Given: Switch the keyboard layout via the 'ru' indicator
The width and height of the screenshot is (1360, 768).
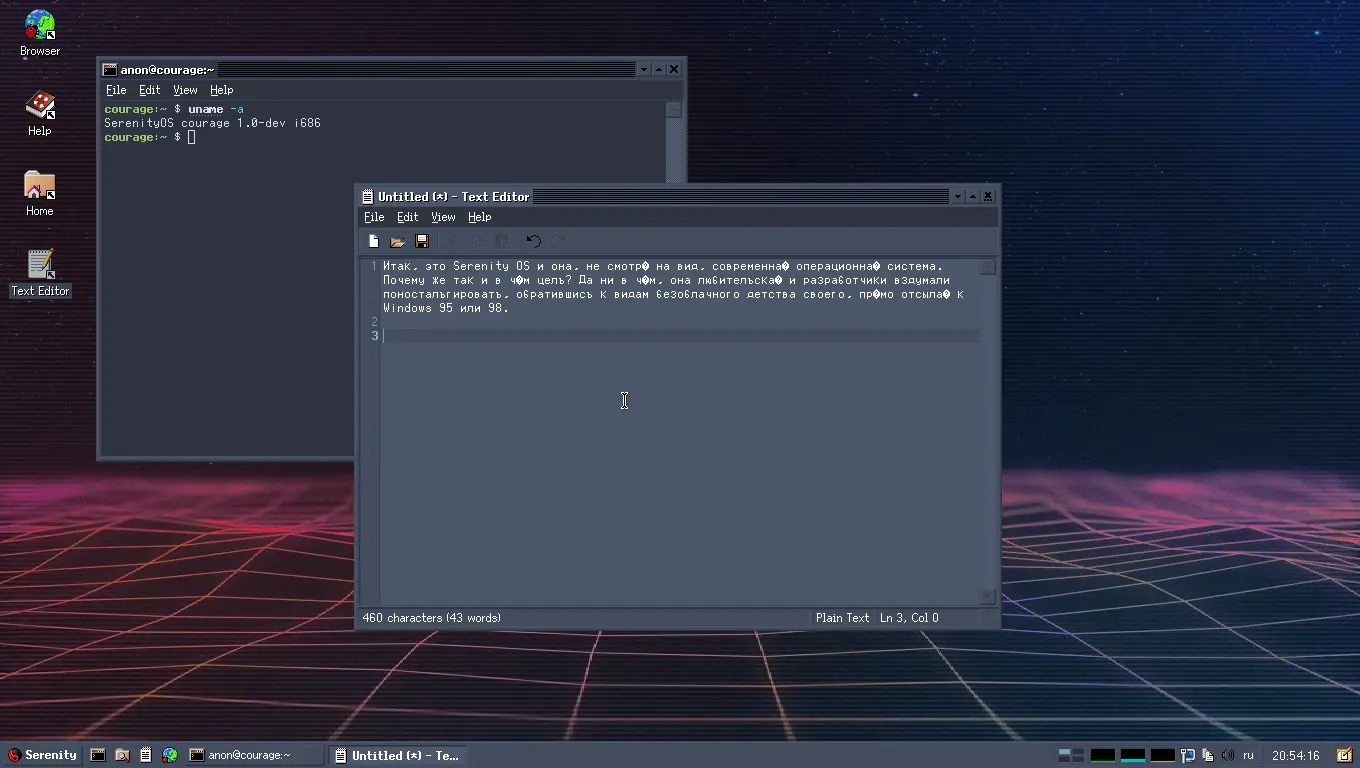Looking at the screenshot, I should pyautogui.click(x=1248, y=755).
